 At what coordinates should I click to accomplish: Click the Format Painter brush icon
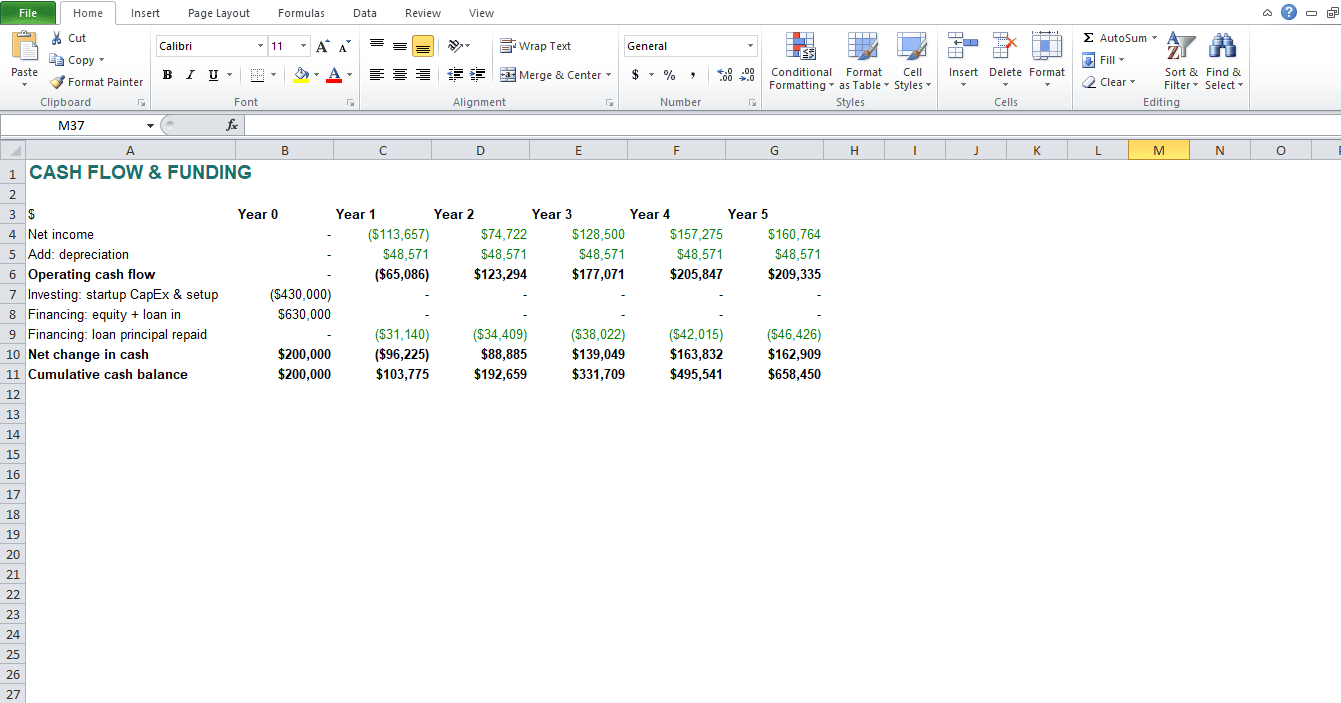57,82
